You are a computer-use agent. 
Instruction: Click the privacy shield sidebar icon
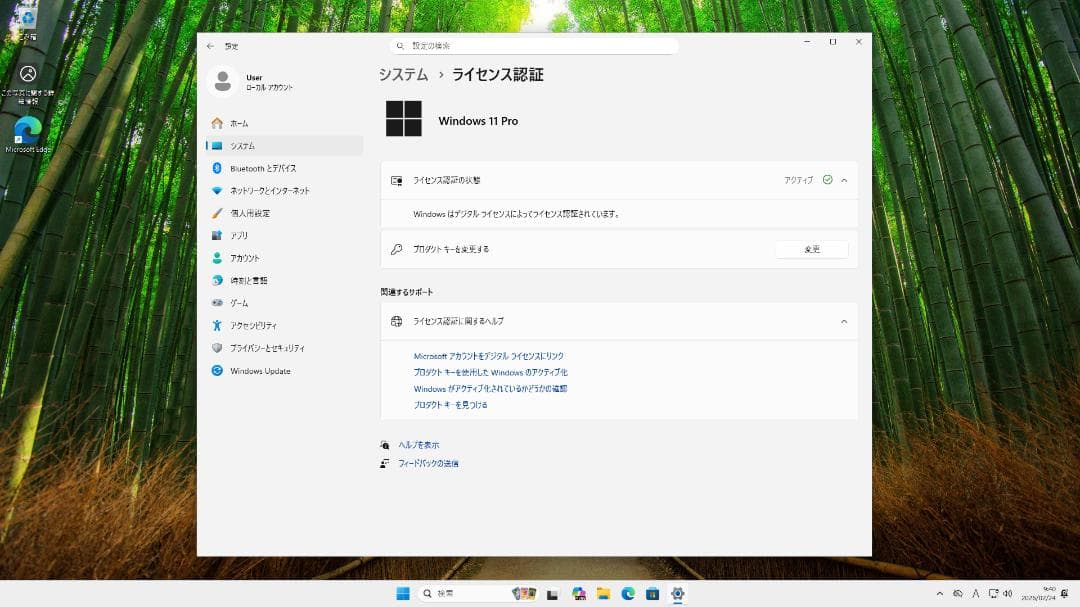[x=217, y=348]
